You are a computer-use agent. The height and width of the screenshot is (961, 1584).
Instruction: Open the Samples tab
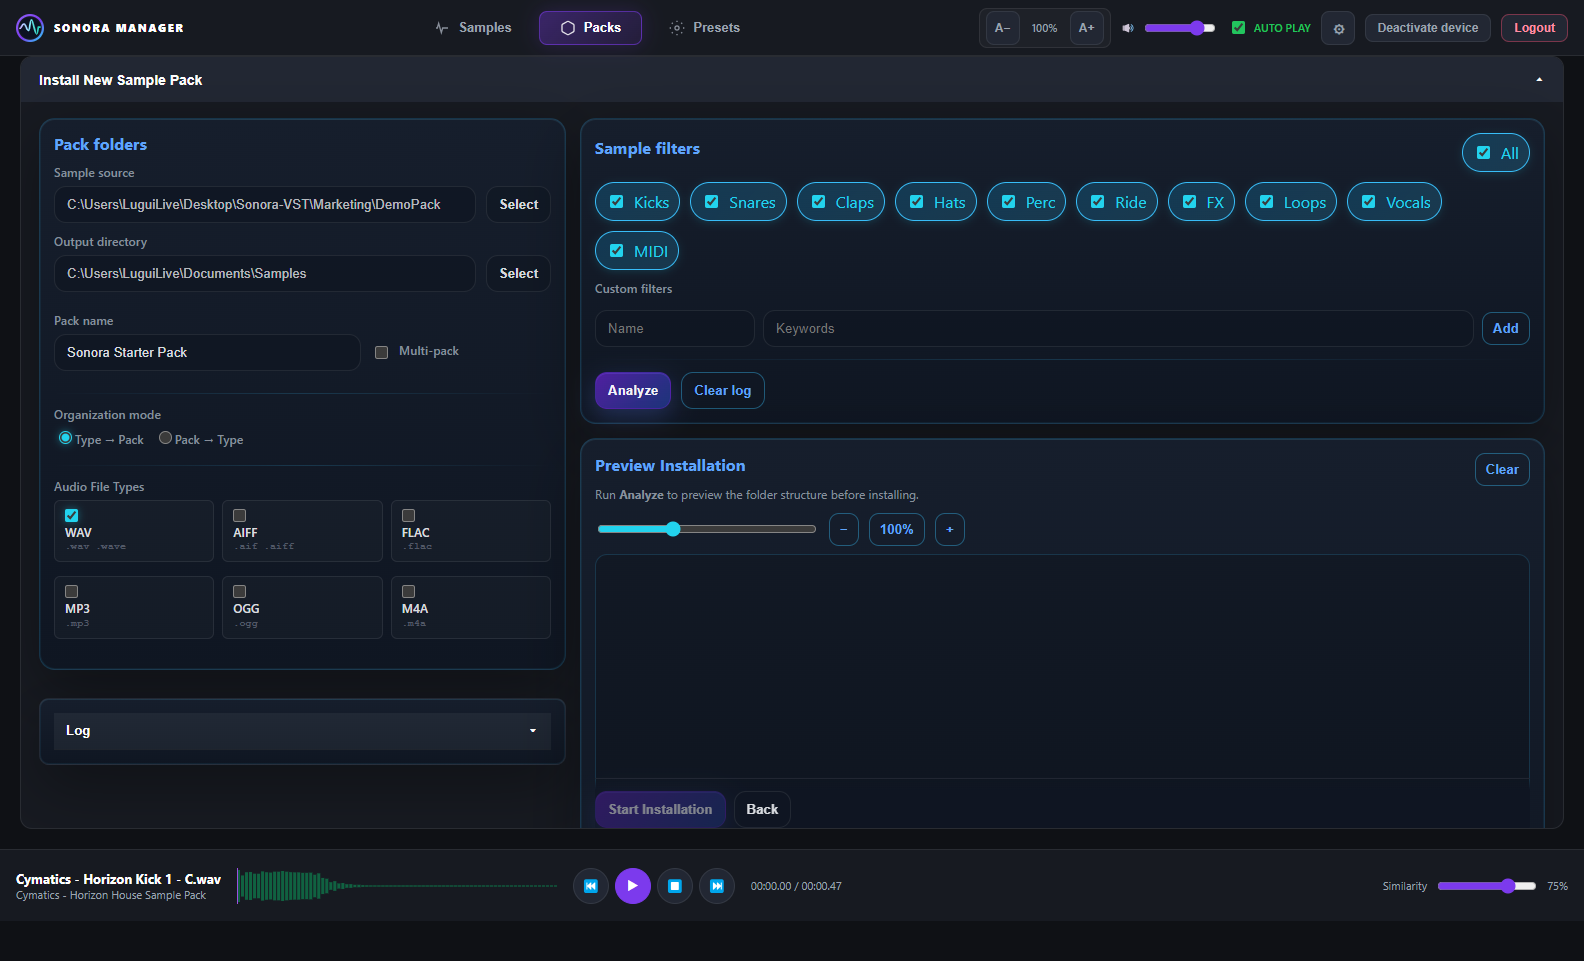pos(474,28)
